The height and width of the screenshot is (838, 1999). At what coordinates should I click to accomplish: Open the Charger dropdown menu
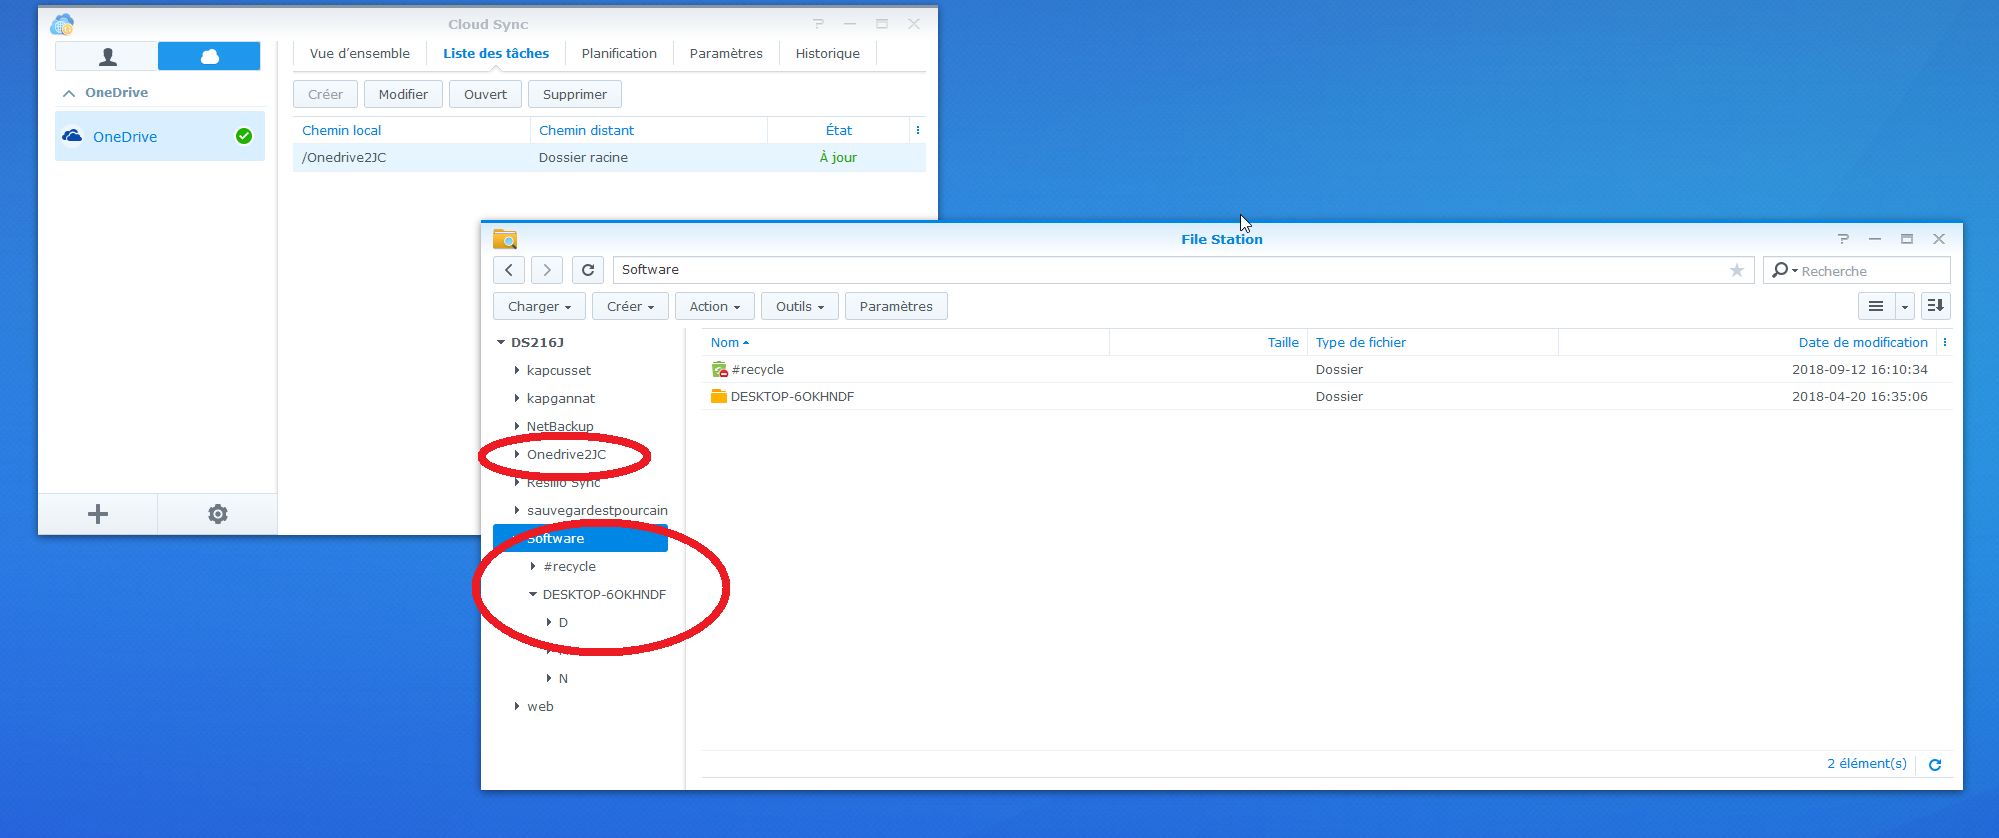pos(539,307)
